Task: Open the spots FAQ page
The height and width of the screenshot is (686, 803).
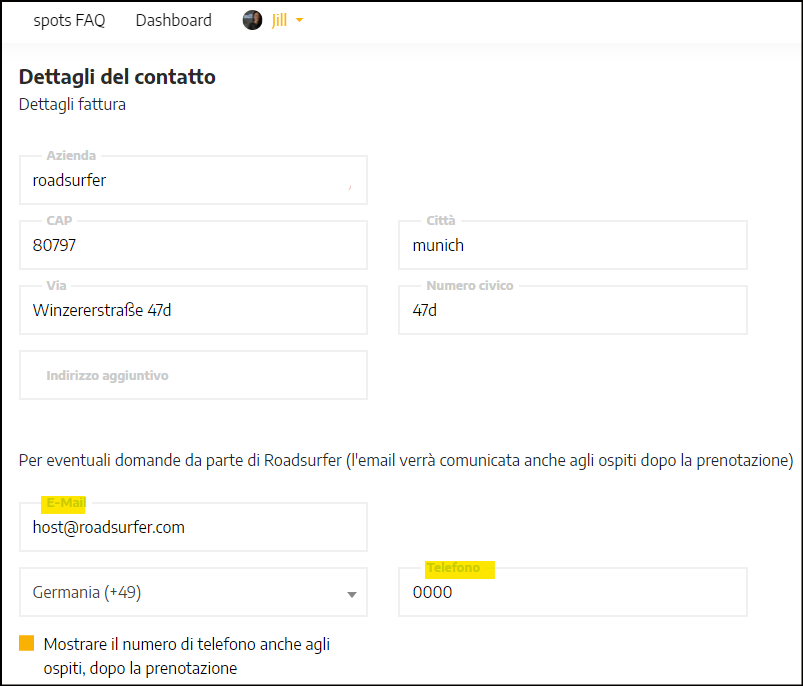Action: point(69,20)
